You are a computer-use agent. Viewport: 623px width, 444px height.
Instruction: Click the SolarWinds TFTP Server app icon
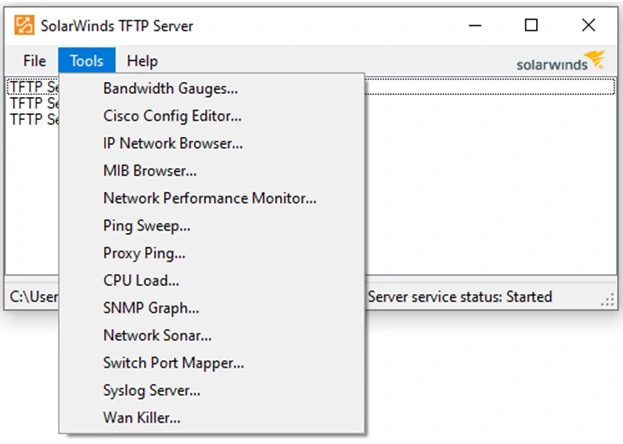tap(24, 25)
